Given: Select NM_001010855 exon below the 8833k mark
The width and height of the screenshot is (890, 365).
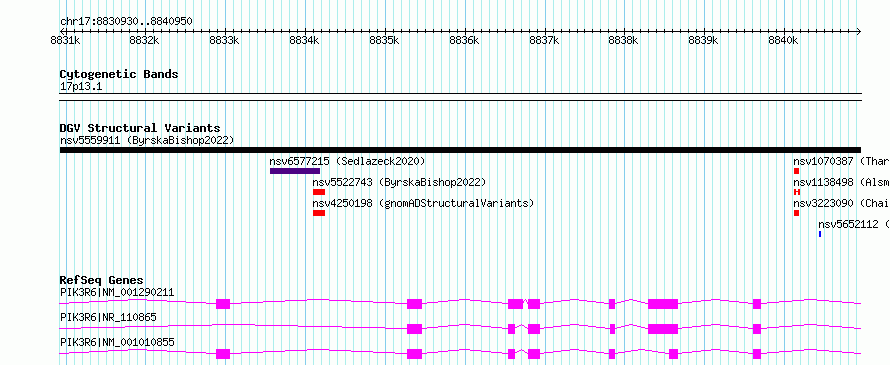Looking at the screenshot, I should pos(223,354).
